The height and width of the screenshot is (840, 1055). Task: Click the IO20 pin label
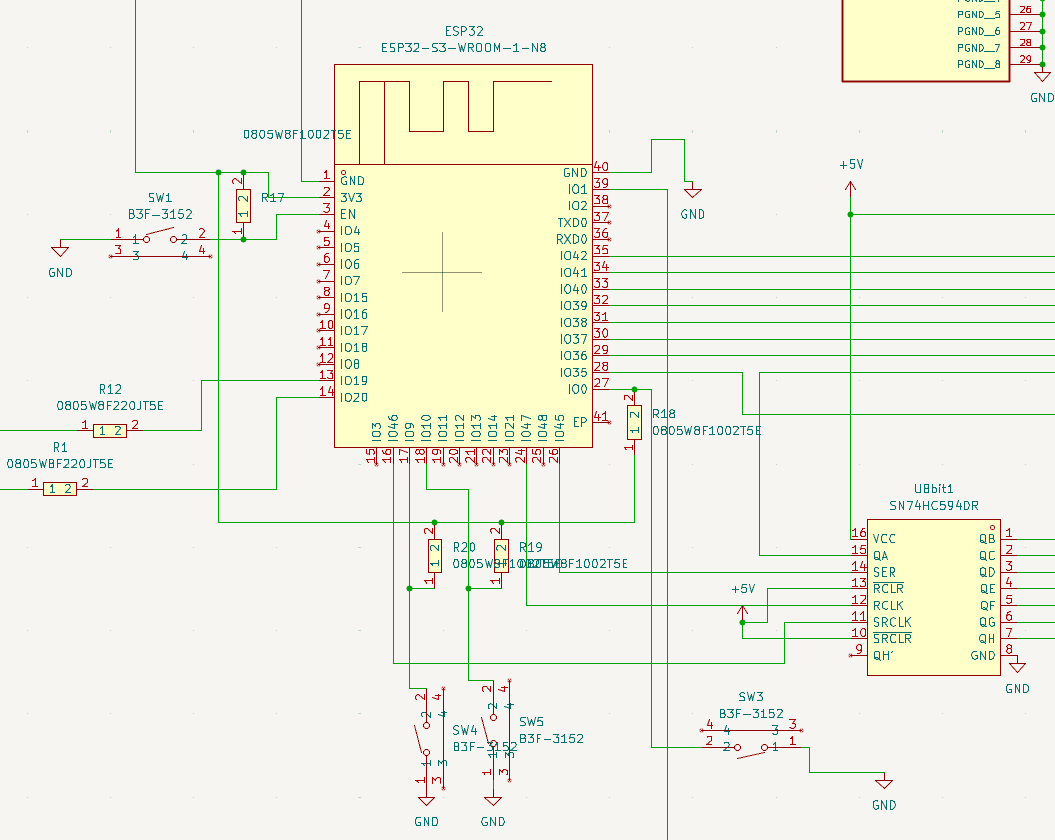pos(354,397)
